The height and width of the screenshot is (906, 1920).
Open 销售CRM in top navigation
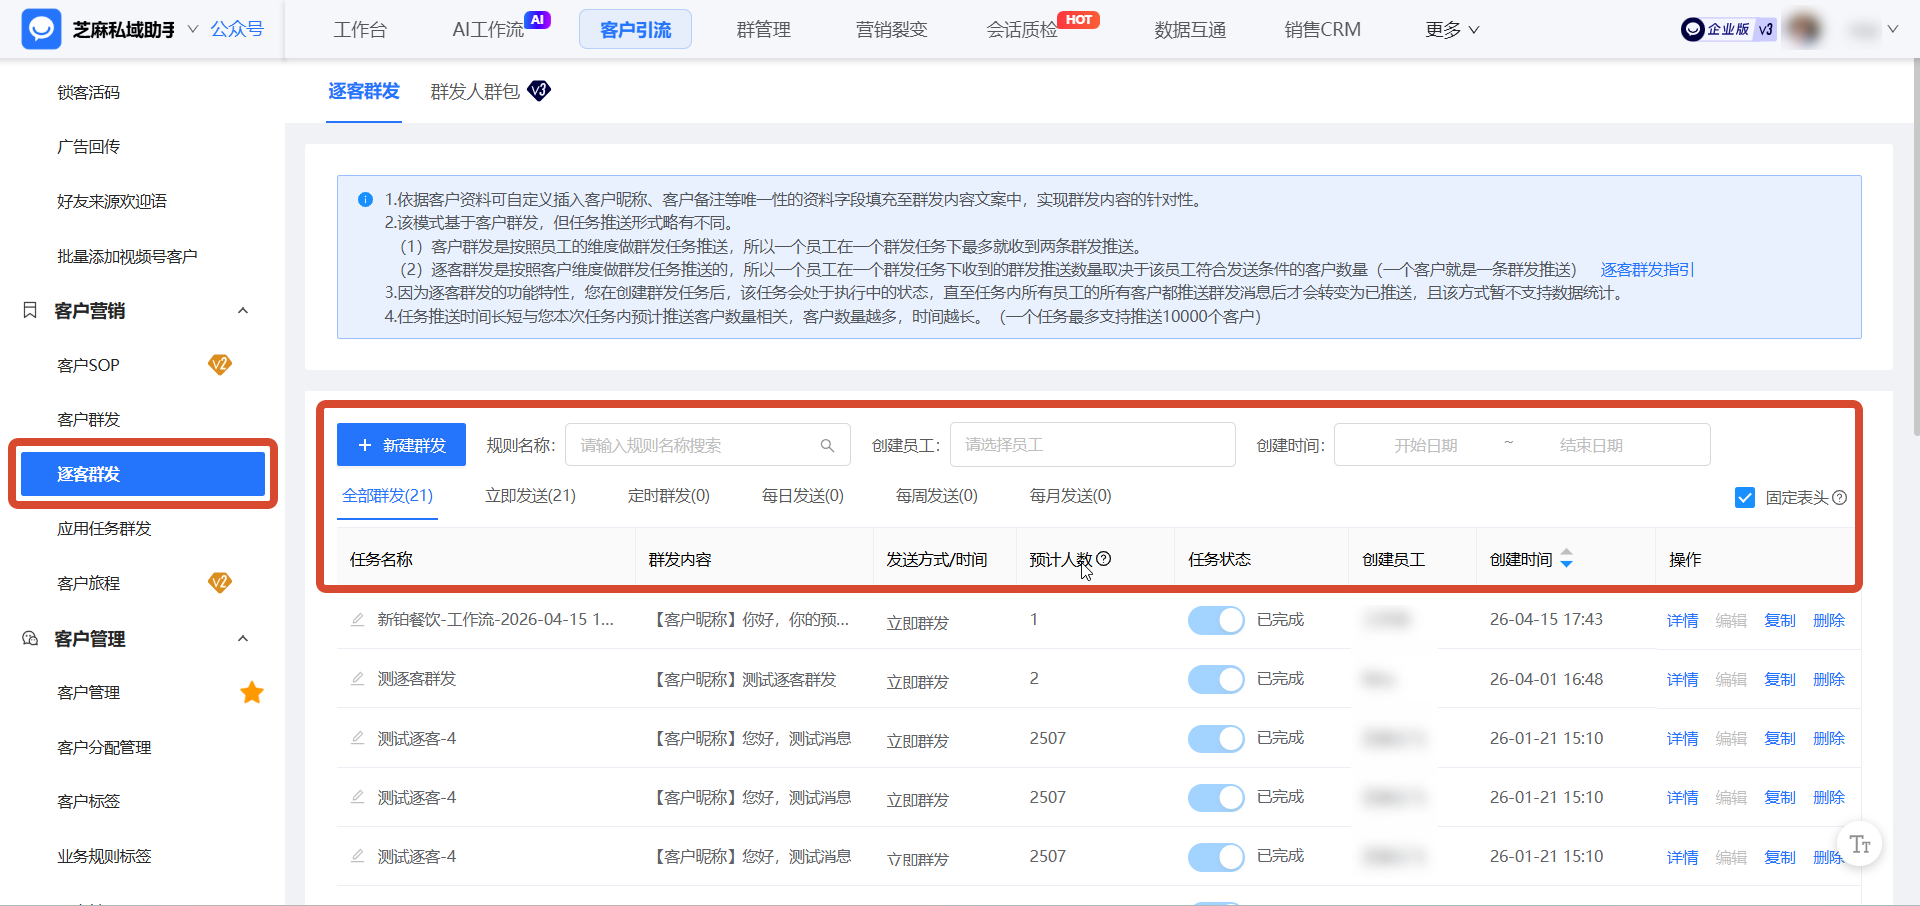click(x=1322, y=30)
